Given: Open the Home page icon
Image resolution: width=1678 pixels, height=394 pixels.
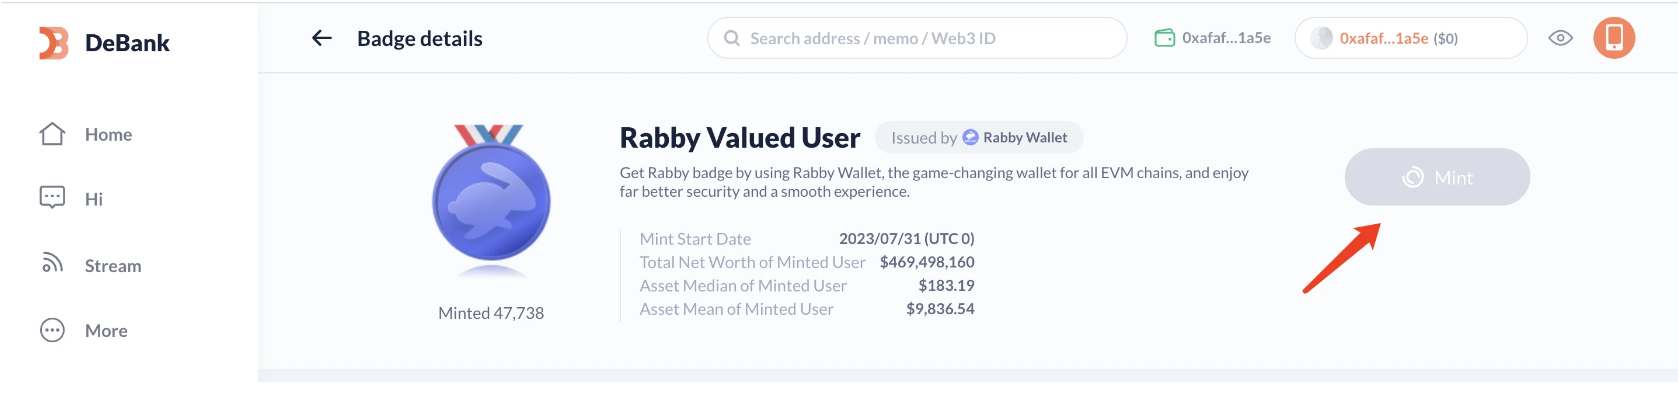Looking at the screenshot, I should coord(52,134).
